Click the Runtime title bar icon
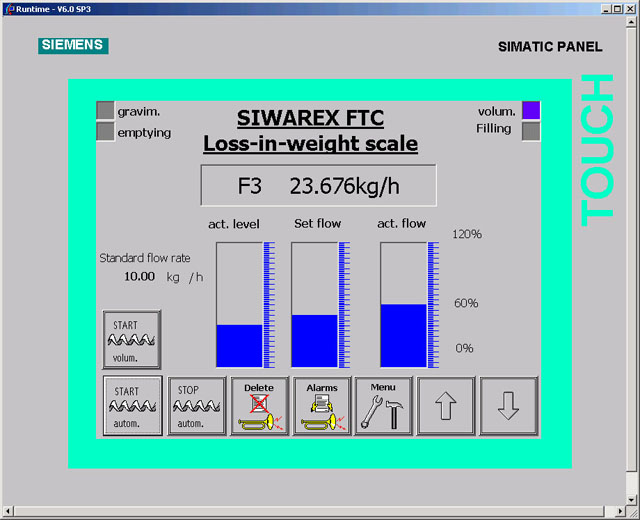Viewport: 640px width, 520px height. 9,7
